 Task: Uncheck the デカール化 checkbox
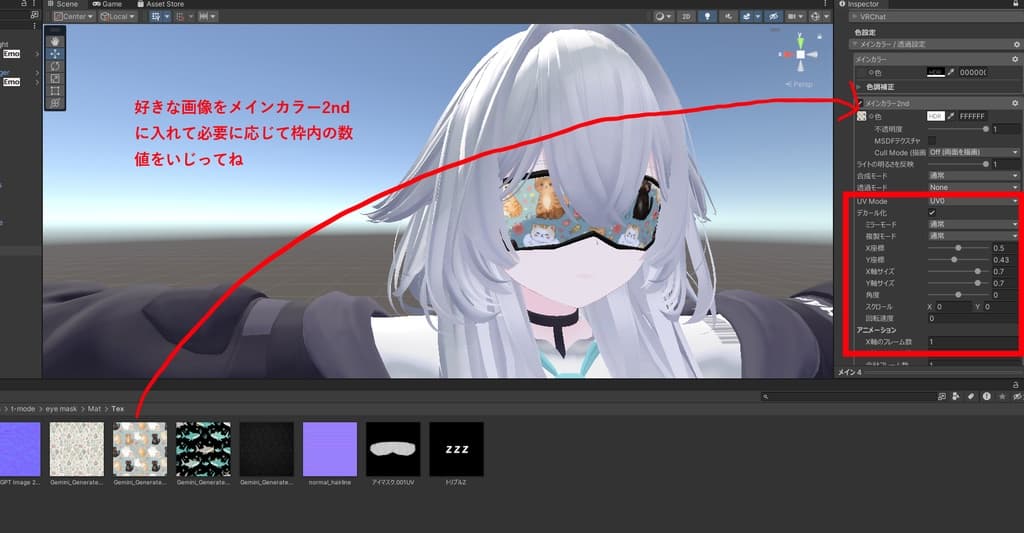pos(932,213)
